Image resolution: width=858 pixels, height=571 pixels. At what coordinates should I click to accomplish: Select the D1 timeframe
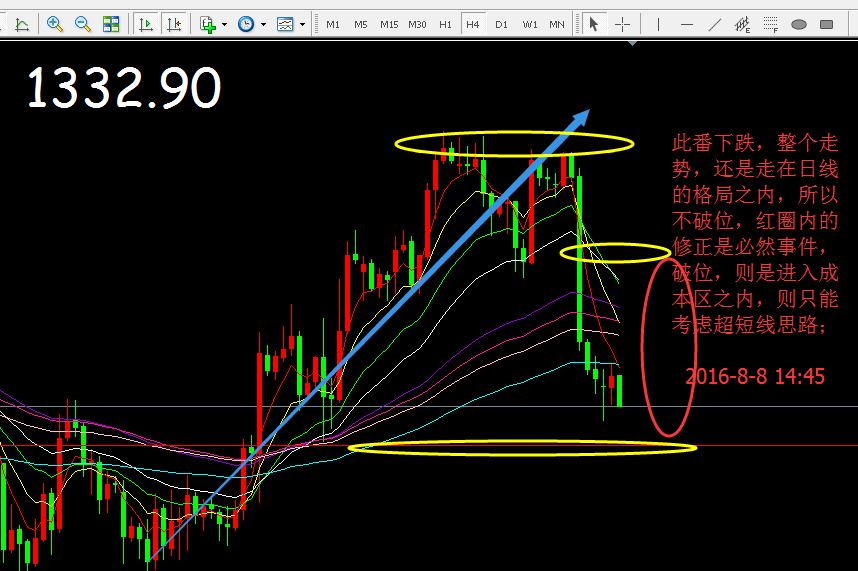(501, 25)
